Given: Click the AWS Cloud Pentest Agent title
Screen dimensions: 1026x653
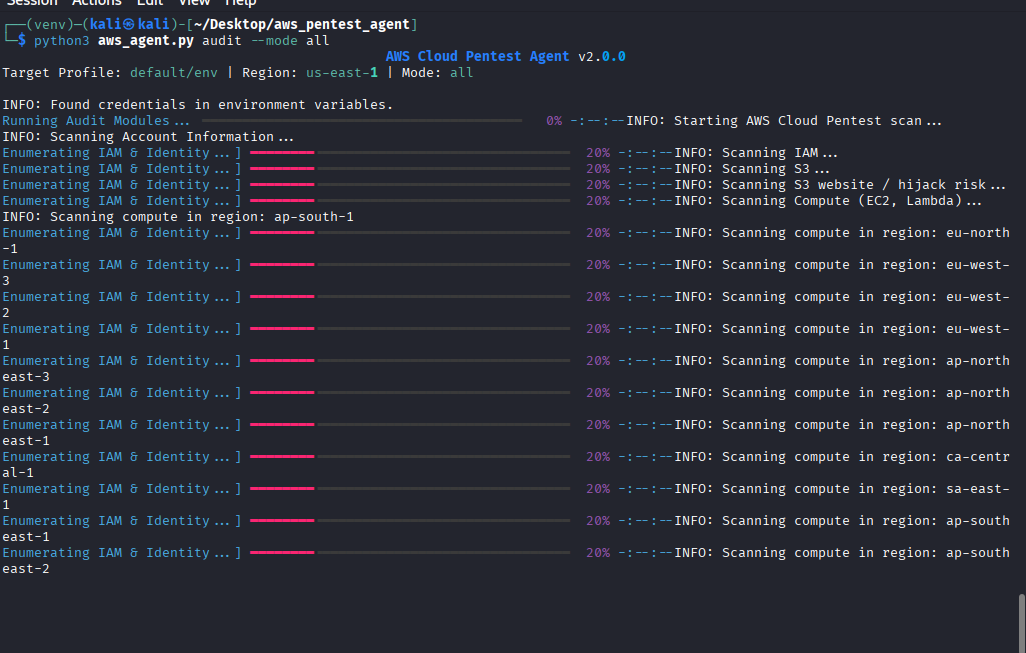Looking at the screenshot, I should coord(477,57).
